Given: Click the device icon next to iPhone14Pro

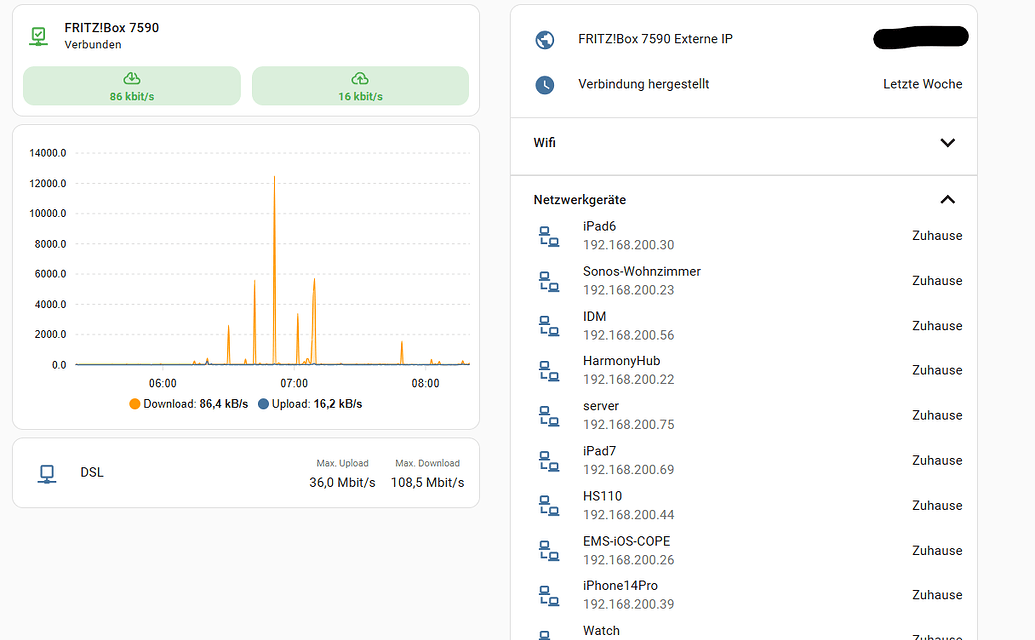Looking at the screenshot, I should 549,595.
